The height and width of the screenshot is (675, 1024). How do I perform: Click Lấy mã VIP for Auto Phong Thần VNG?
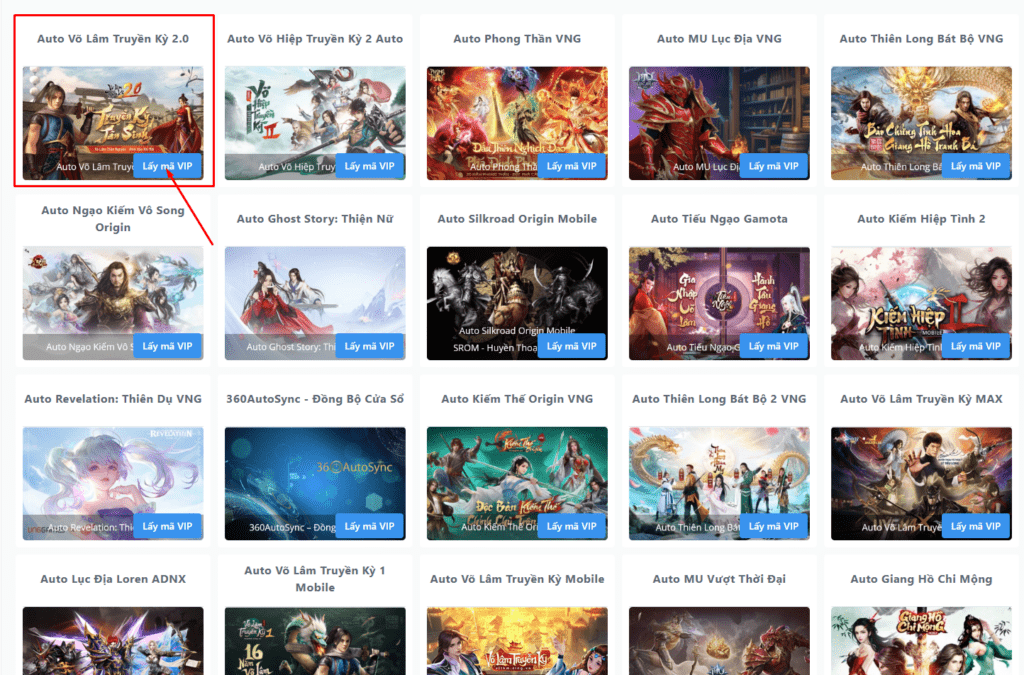pos(571,166)
